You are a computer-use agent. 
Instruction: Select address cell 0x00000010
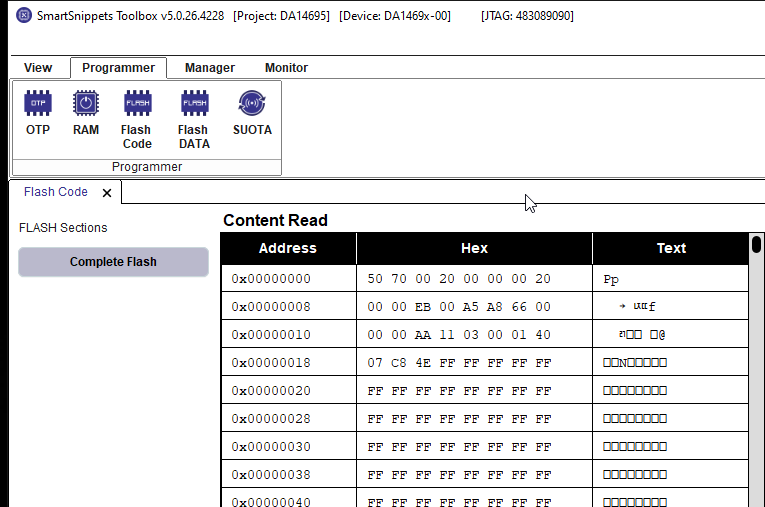[x=288, y=335]
